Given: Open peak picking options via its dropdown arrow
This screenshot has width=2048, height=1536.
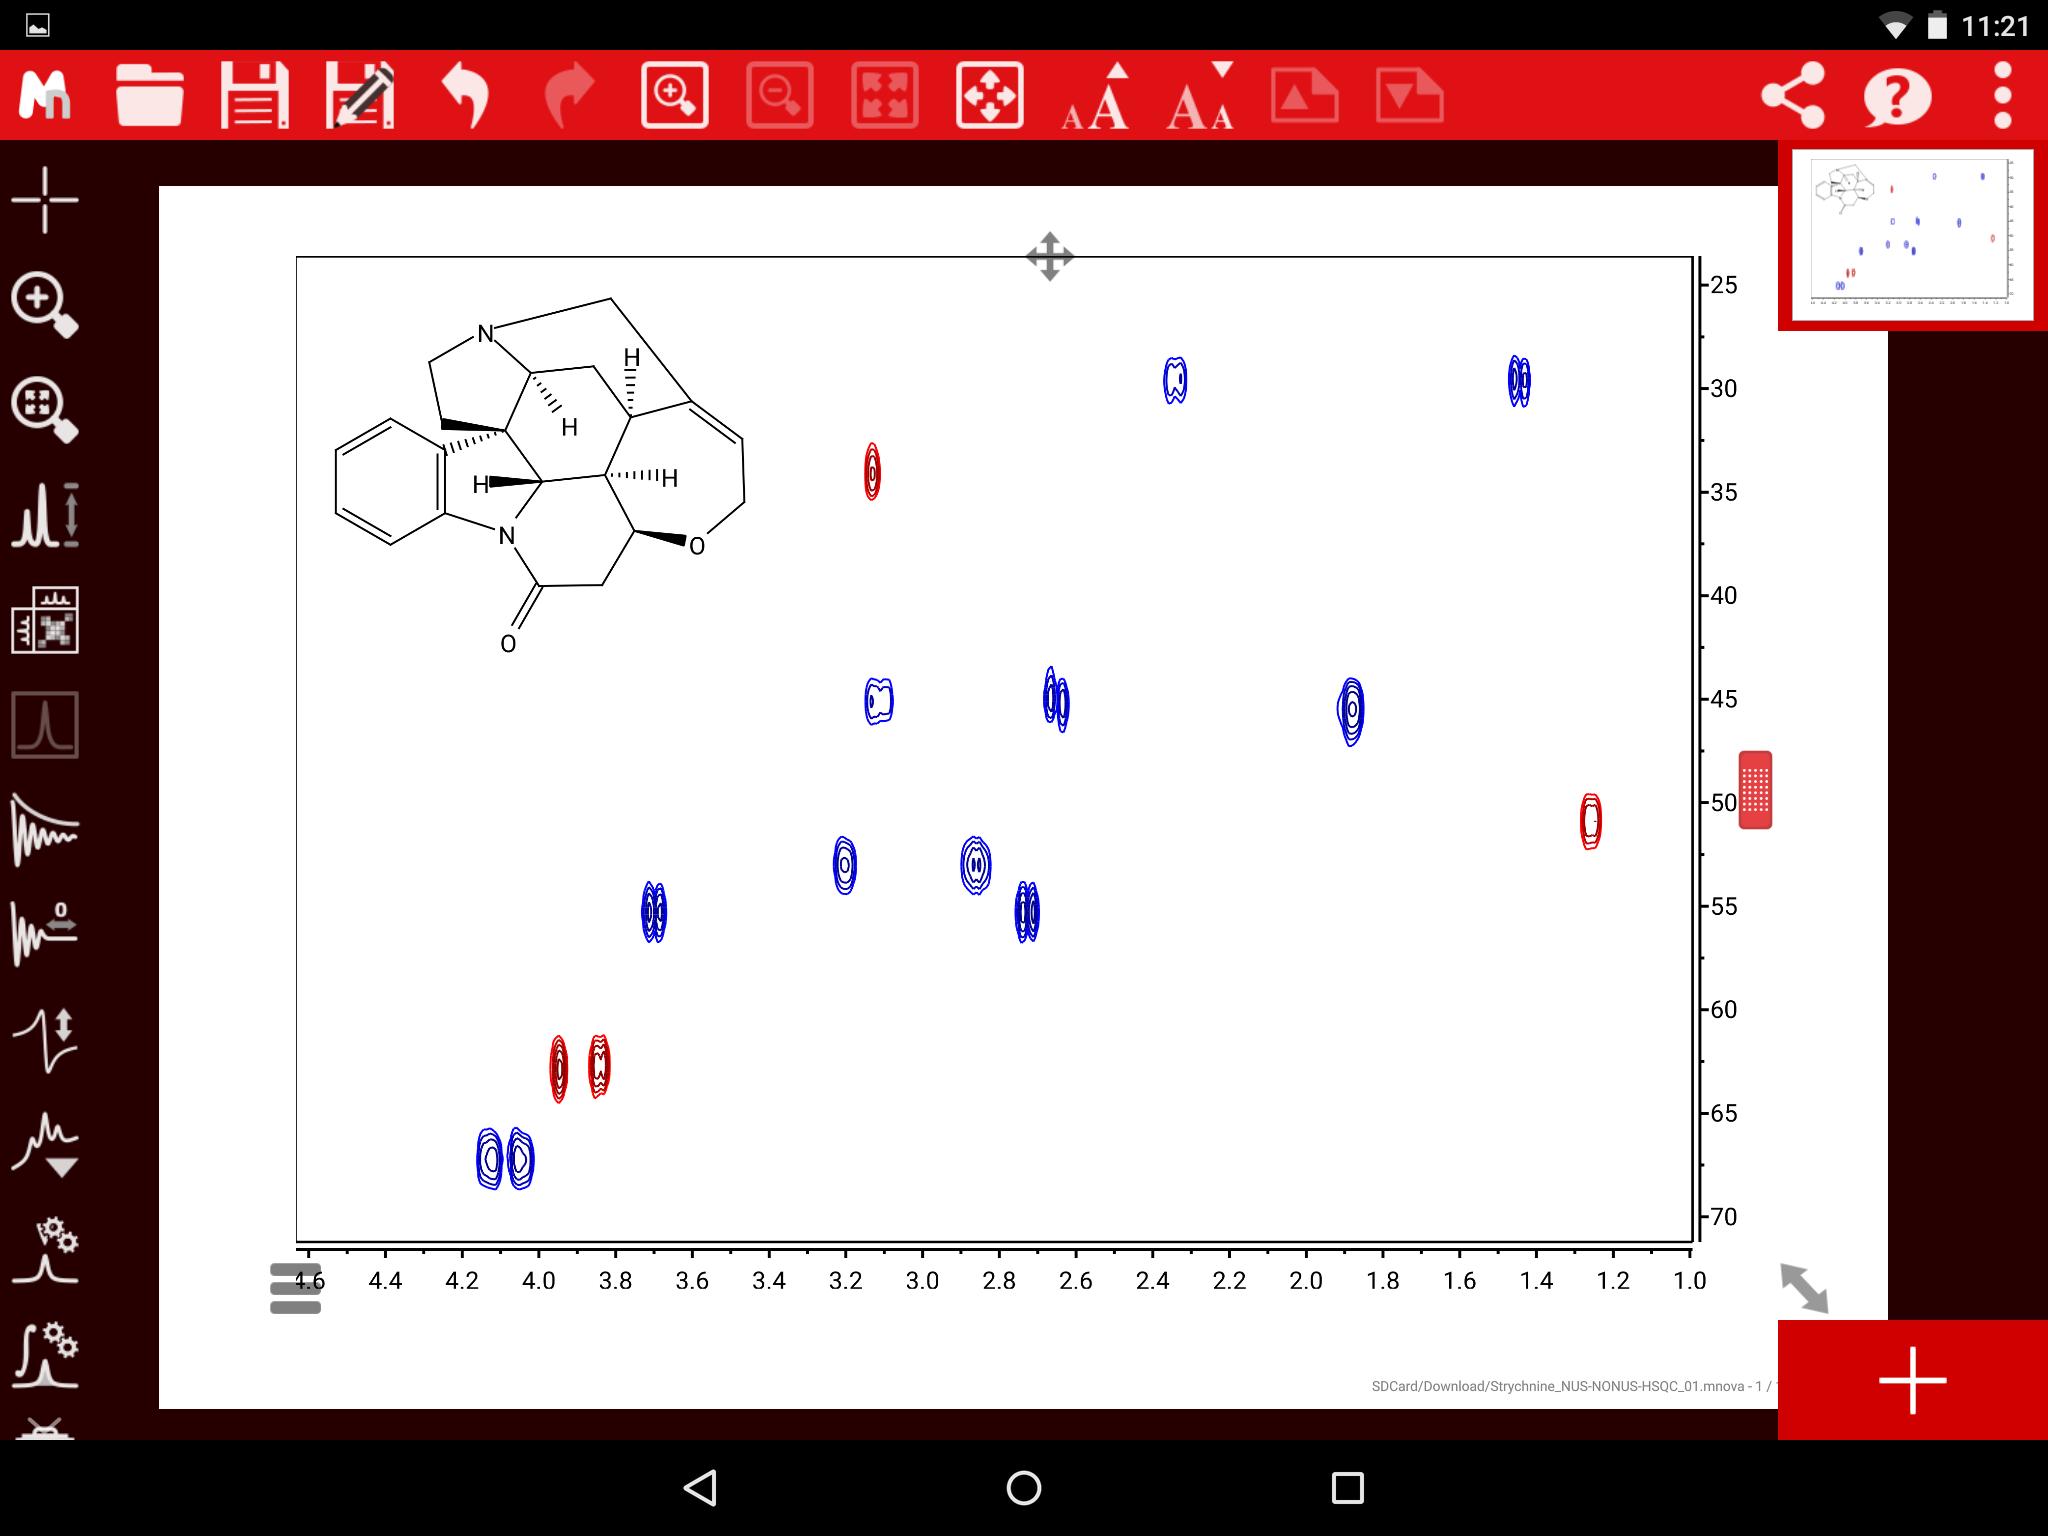Looking at the screenshot, I should 62,1167.
